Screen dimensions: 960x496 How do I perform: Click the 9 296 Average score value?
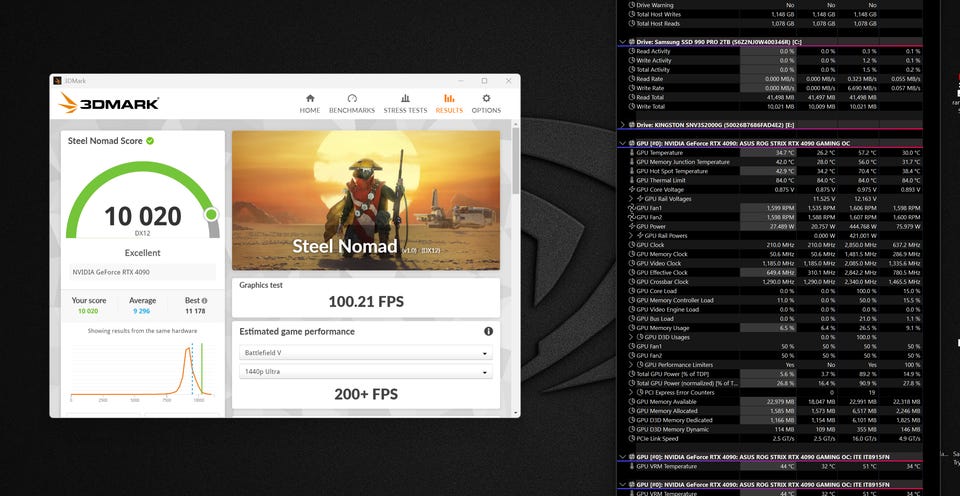click(x=140, y=311)
